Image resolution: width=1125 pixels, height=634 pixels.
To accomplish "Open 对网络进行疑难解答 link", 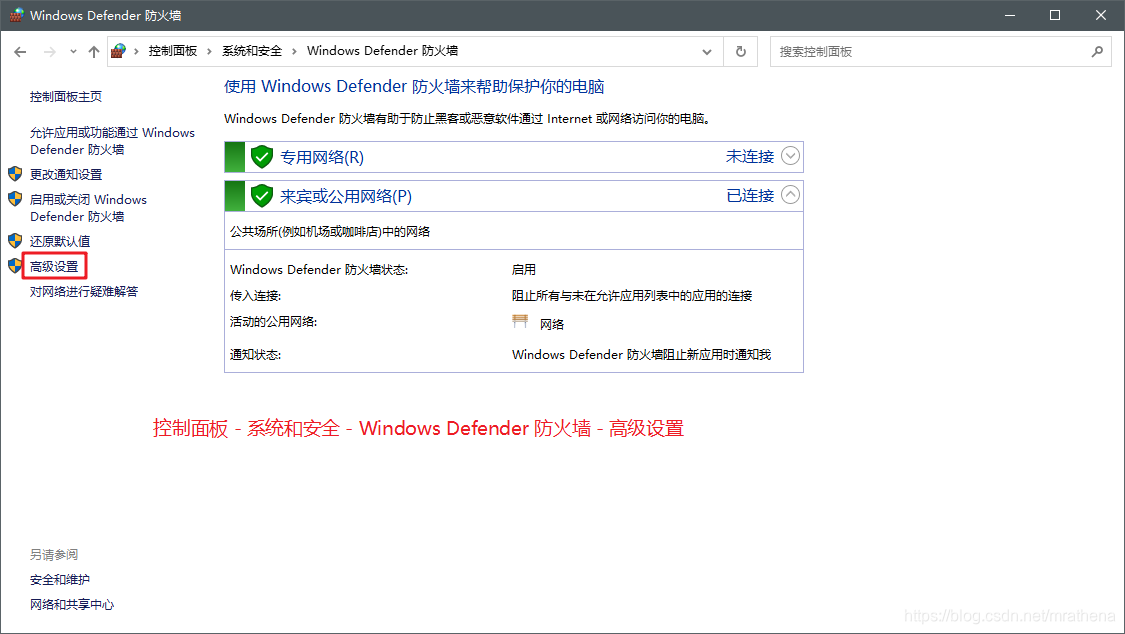I will 84,291.
